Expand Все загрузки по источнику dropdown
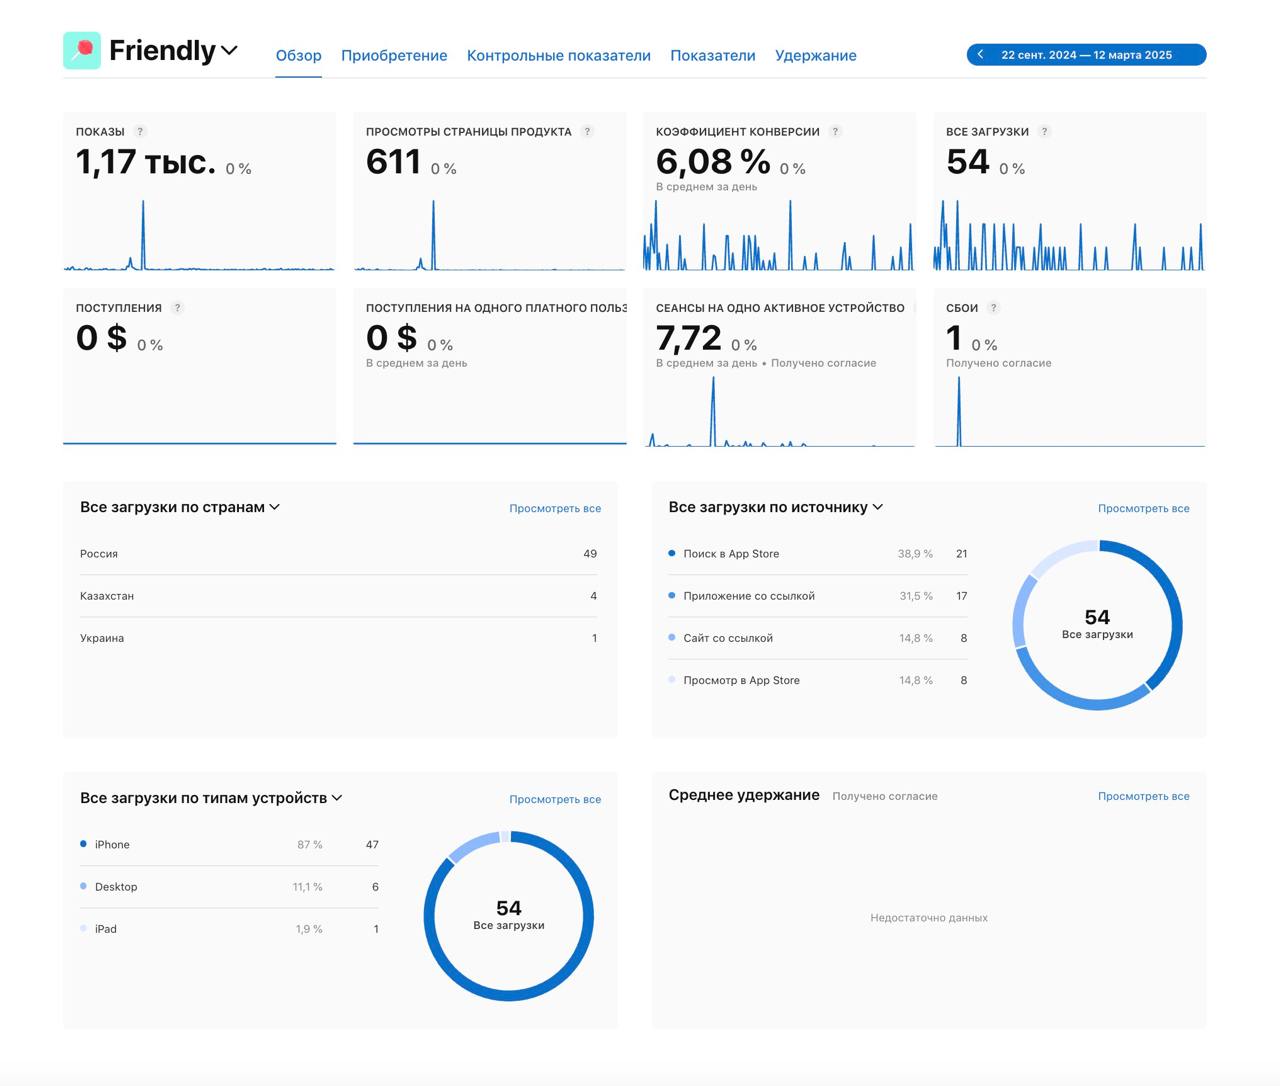Screen dimensions: 1280x1086 (877, 507)
